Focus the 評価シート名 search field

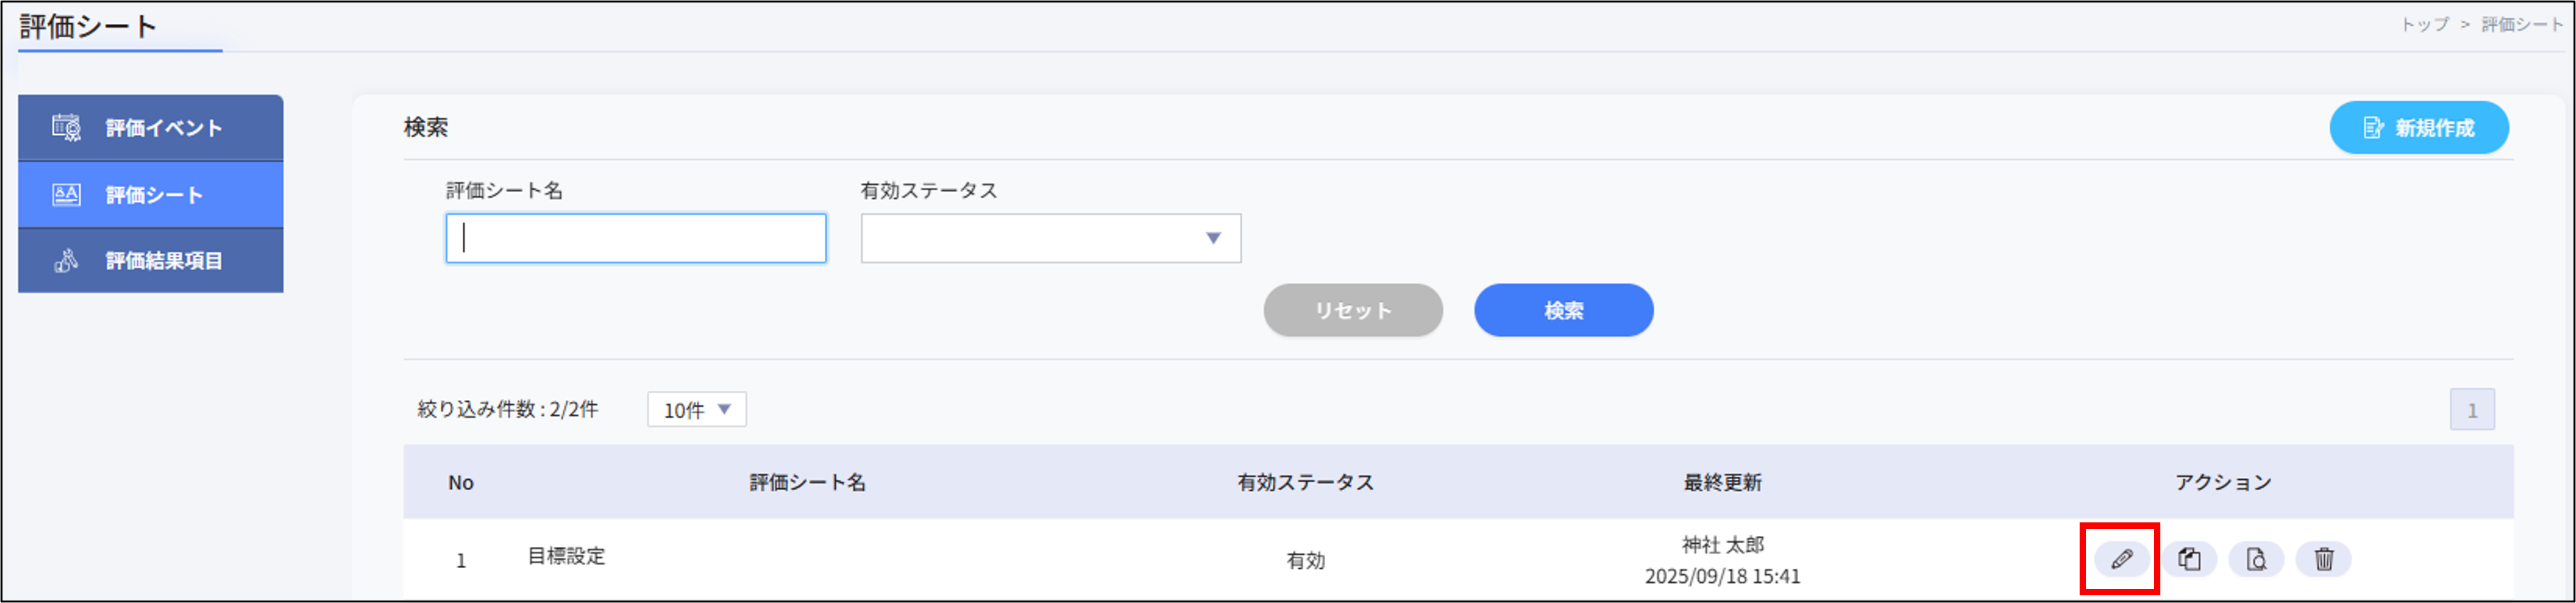(x=636, y=238)
